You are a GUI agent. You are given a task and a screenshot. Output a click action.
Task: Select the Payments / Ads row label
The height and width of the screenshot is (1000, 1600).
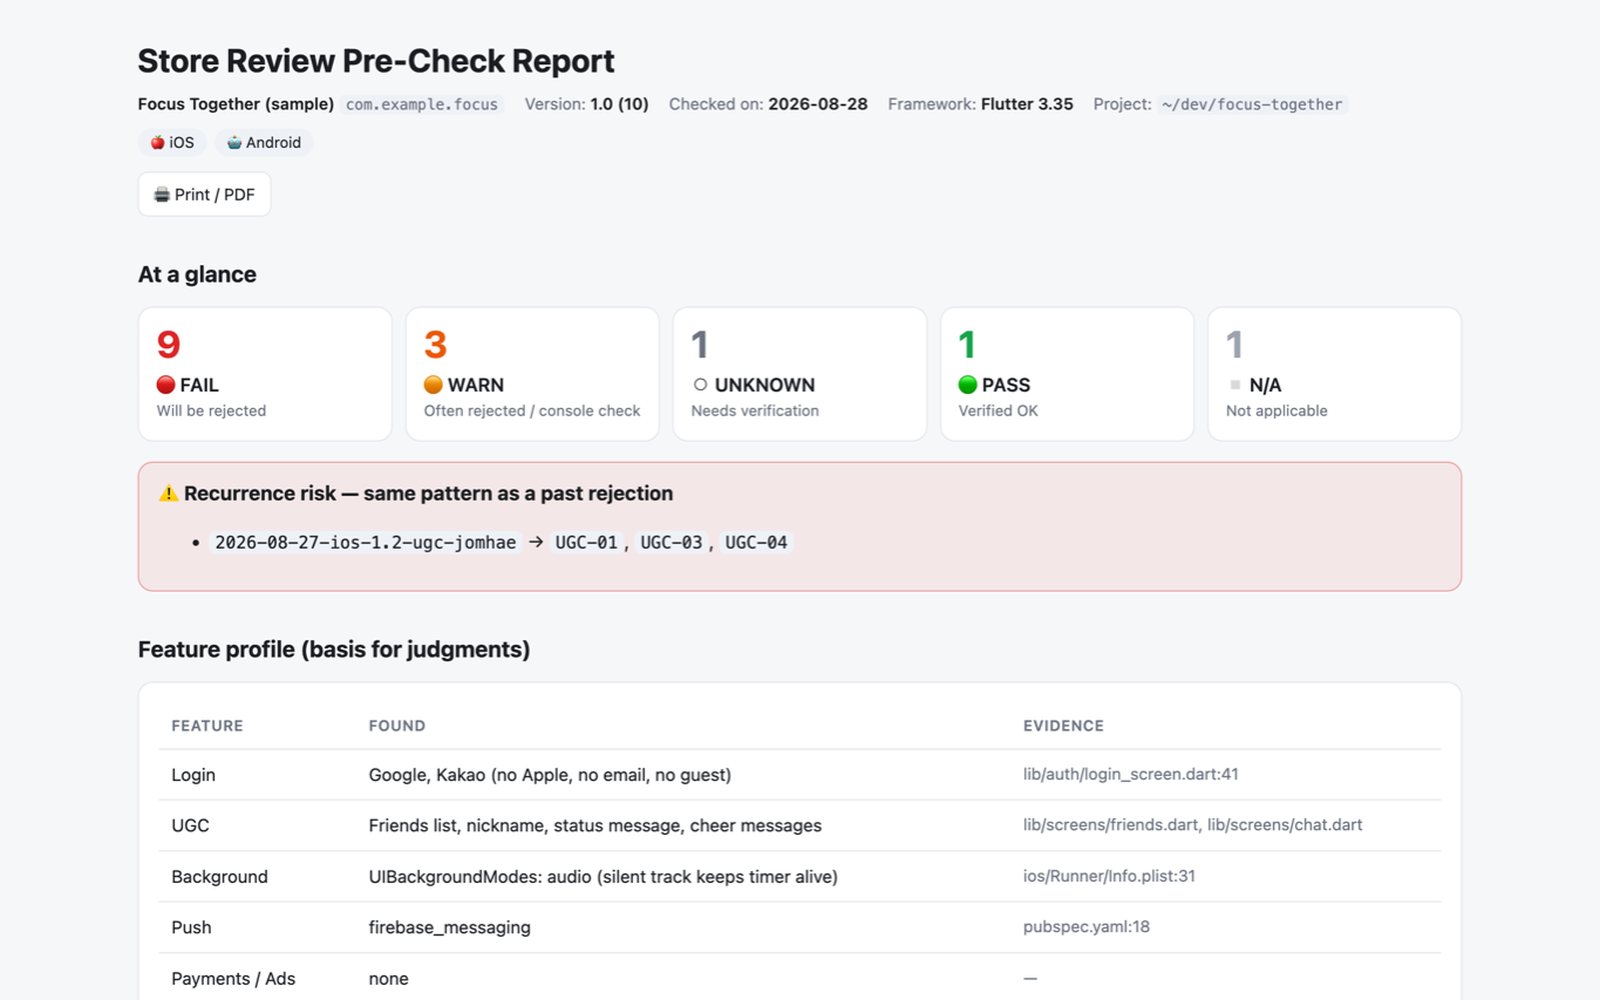coord(233,979)
